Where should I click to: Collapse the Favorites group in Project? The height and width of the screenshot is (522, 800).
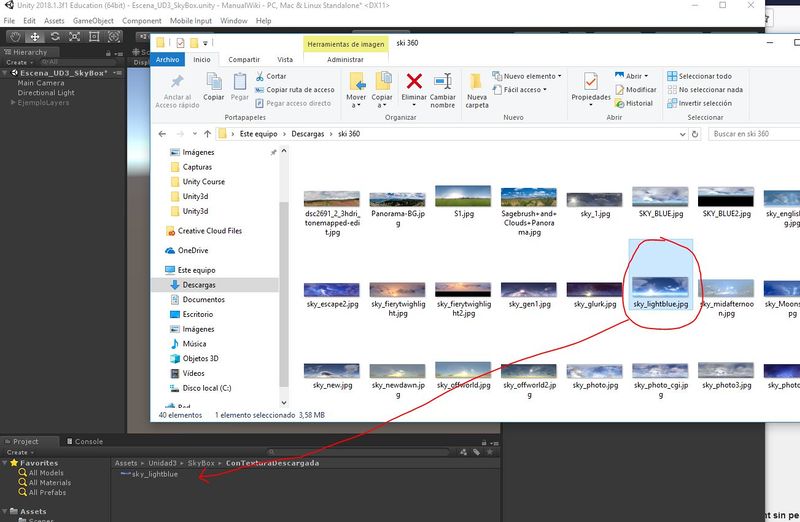5,463
